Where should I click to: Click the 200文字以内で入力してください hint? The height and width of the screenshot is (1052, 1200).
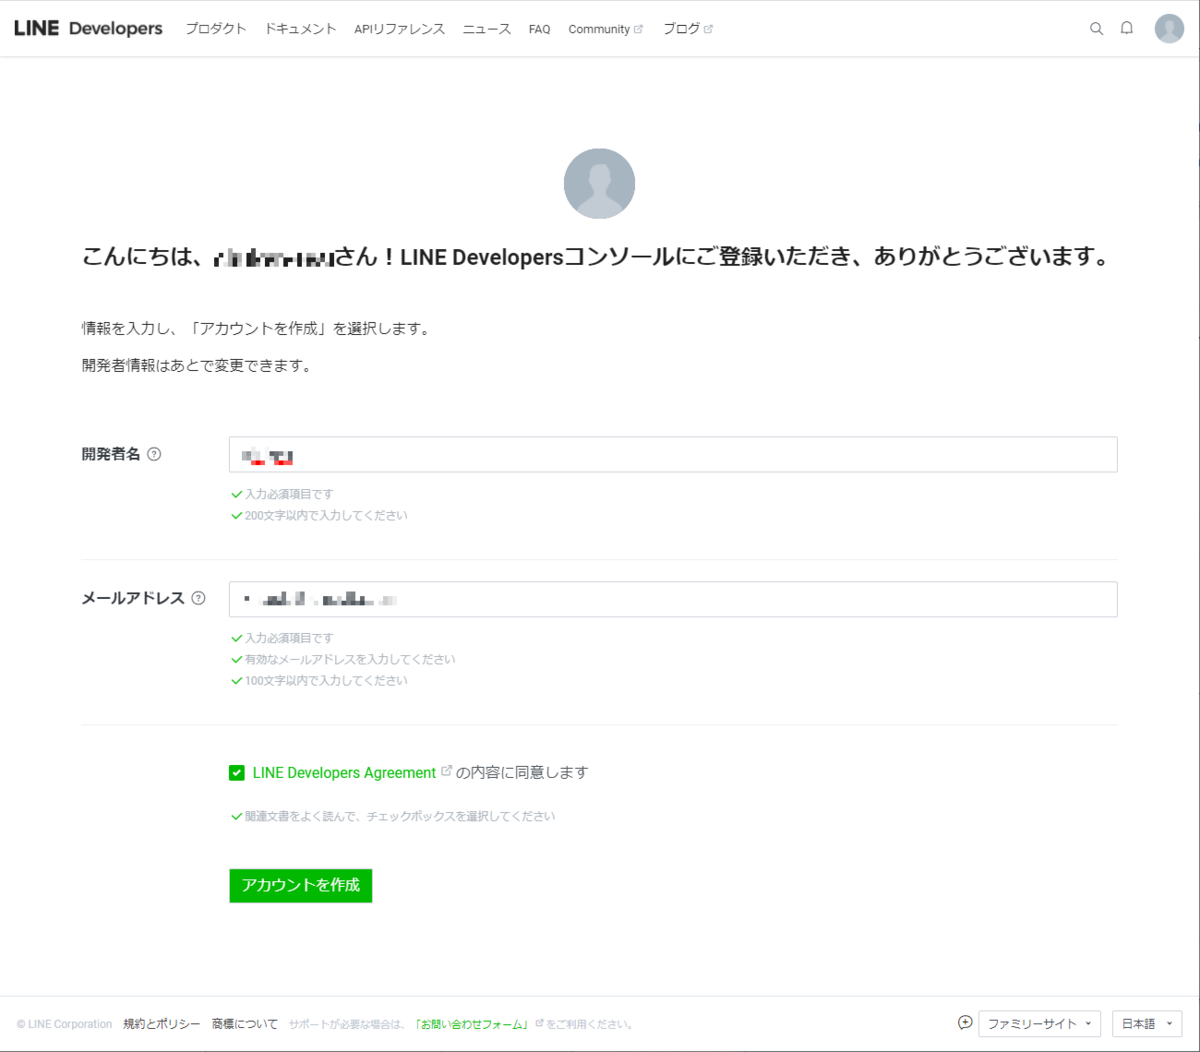326,516
